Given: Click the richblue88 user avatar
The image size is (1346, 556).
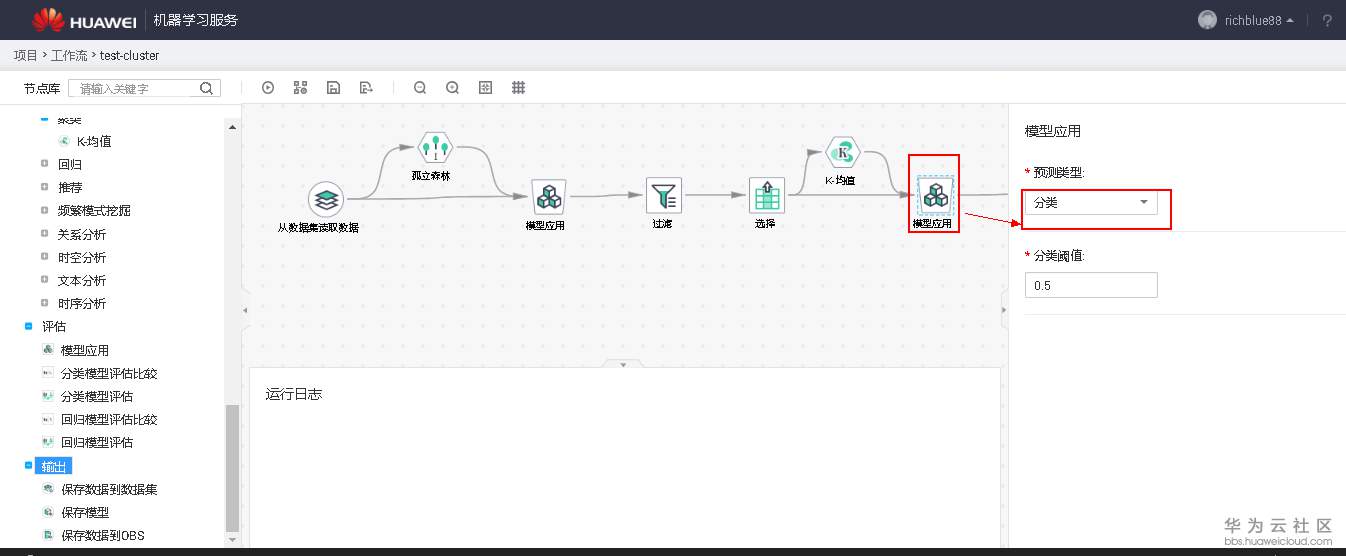Looking at the screenshot, I should [1208, 20].
